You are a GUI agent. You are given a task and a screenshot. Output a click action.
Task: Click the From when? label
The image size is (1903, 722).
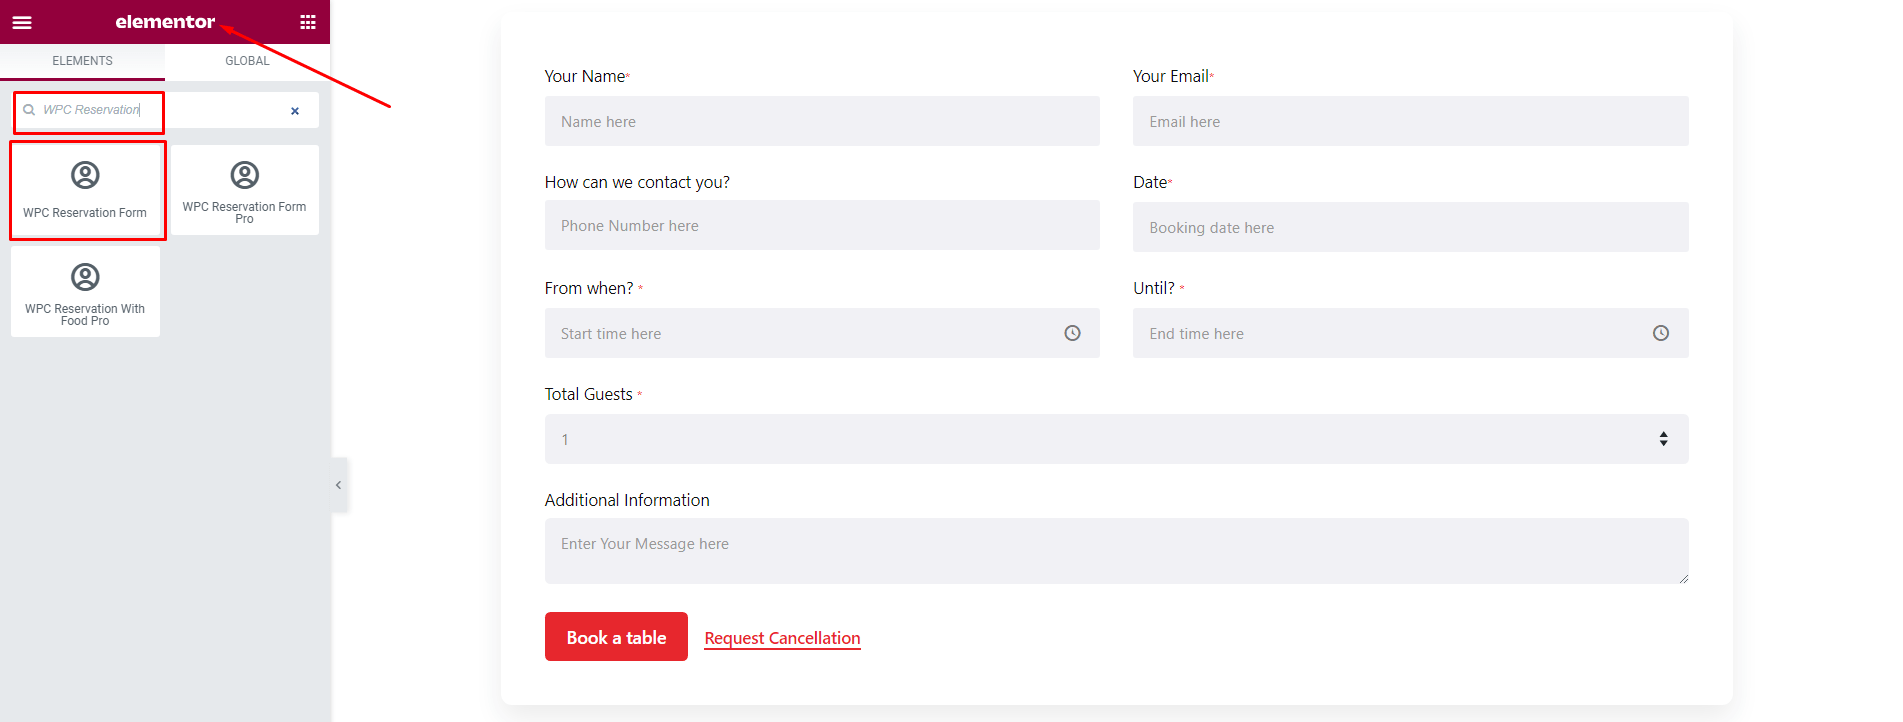(593, 288)
